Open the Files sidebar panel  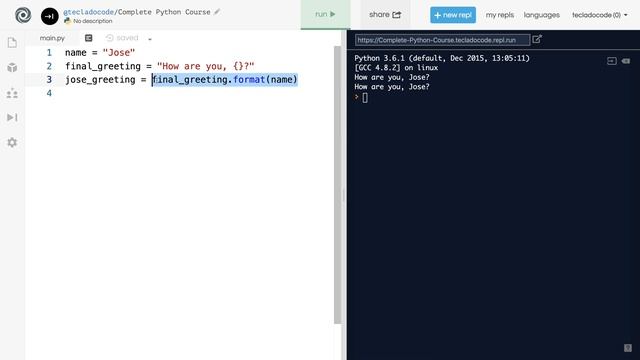tap(12, 43)
